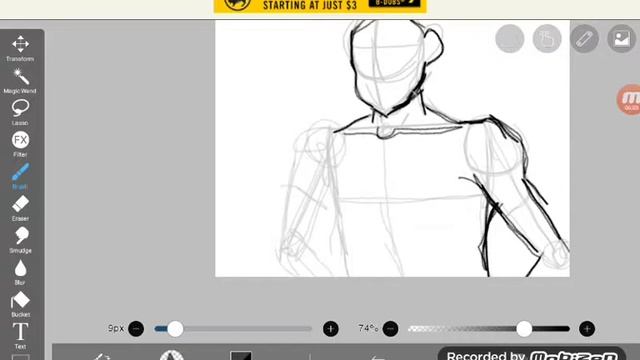Open the stabilizer hand icon button
This screenshot has width=640, height=360.
(x=547, y=39)
